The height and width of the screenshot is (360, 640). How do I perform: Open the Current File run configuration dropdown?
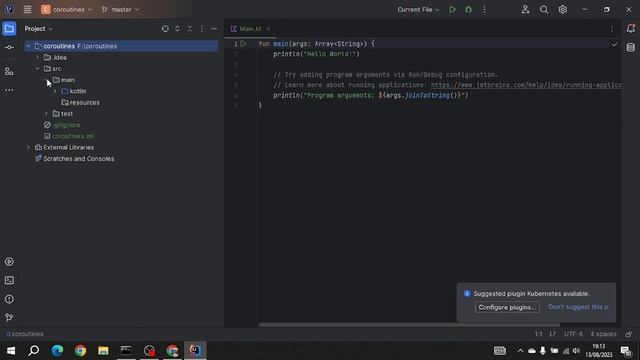[418, 9]
